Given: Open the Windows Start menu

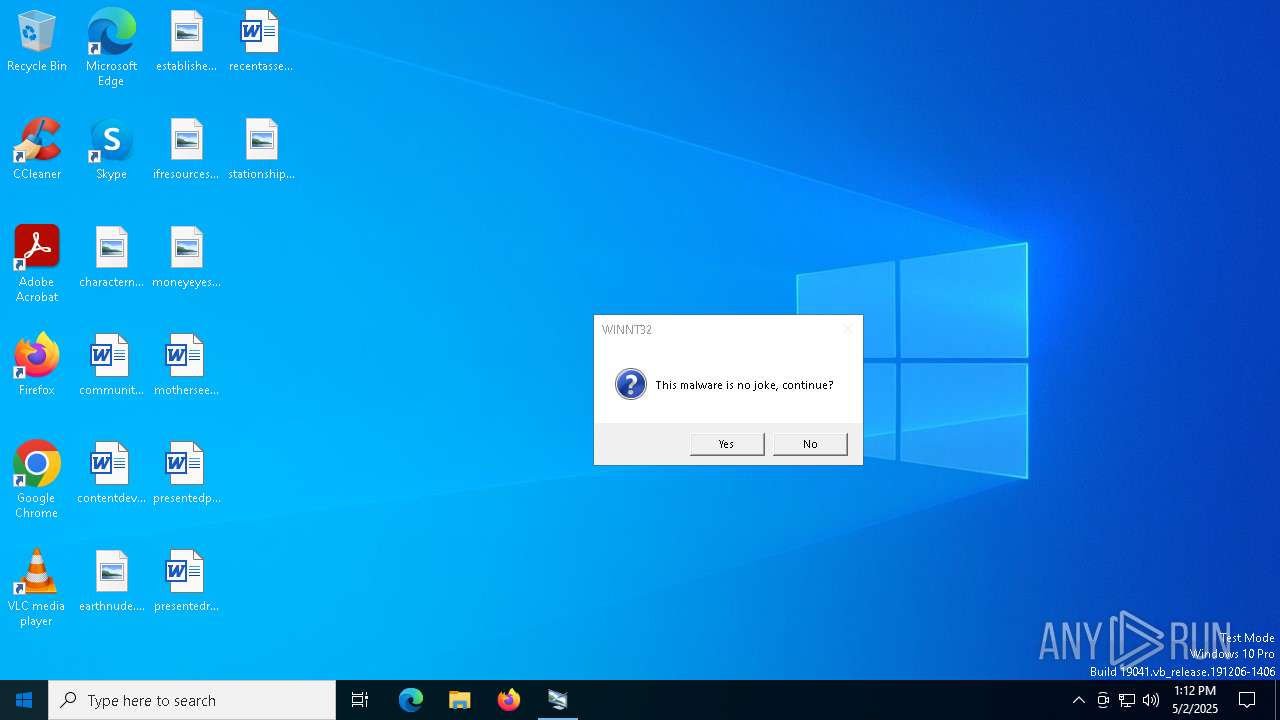Looking at the screenshot, I should coord(24,700).
